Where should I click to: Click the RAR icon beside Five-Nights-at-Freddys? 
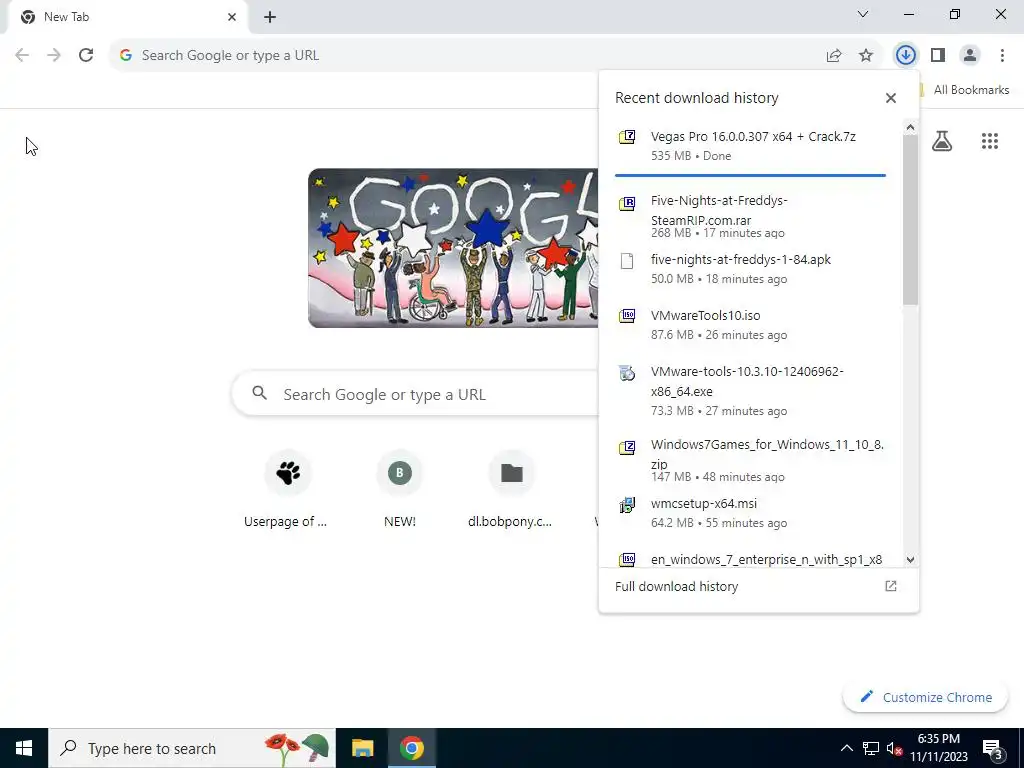627,203
